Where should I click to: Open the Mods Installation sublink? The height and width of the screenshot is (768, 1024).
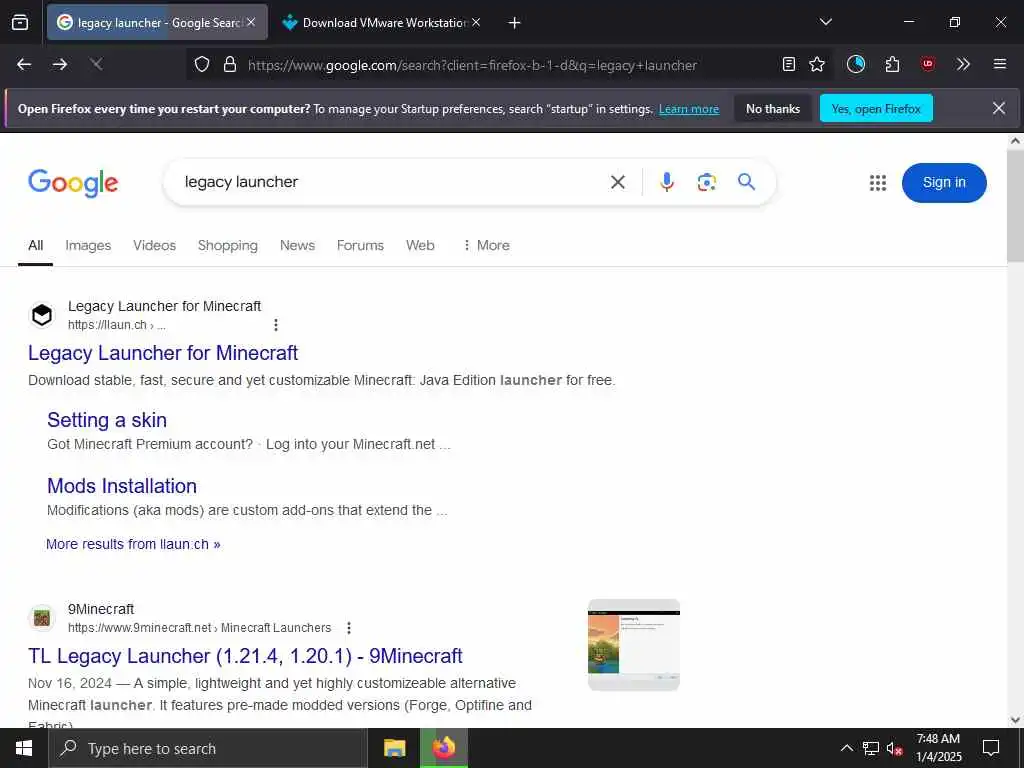(122, 486)
